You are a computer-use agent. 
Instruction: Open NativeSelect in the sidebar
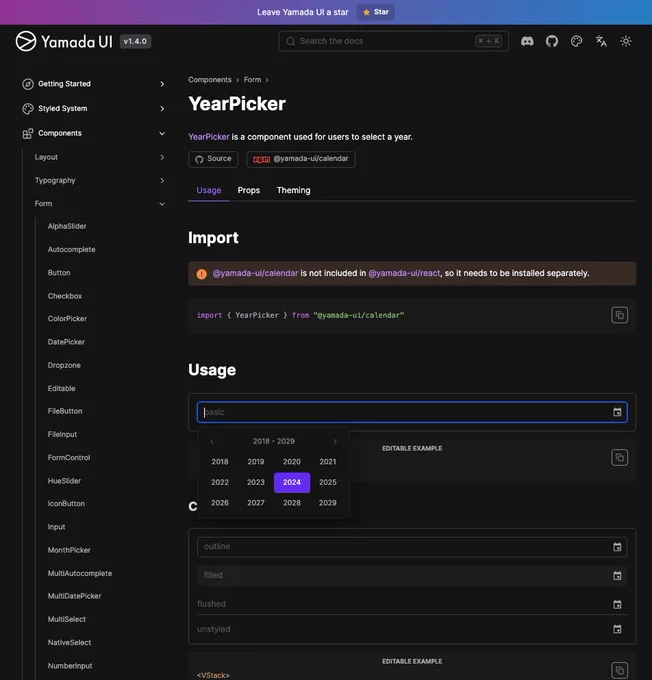pyautogui.click(x=69, y=643)
